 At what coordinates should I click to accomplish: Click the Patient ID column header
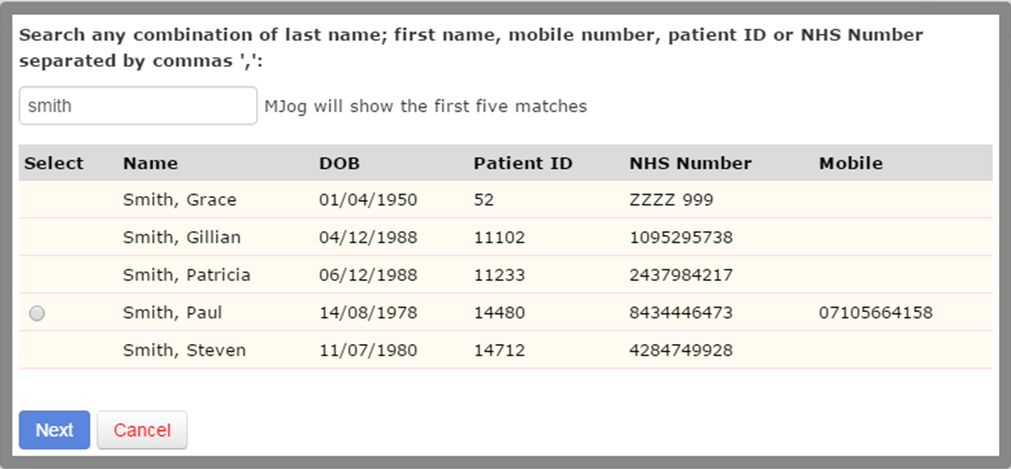point(522,163)
